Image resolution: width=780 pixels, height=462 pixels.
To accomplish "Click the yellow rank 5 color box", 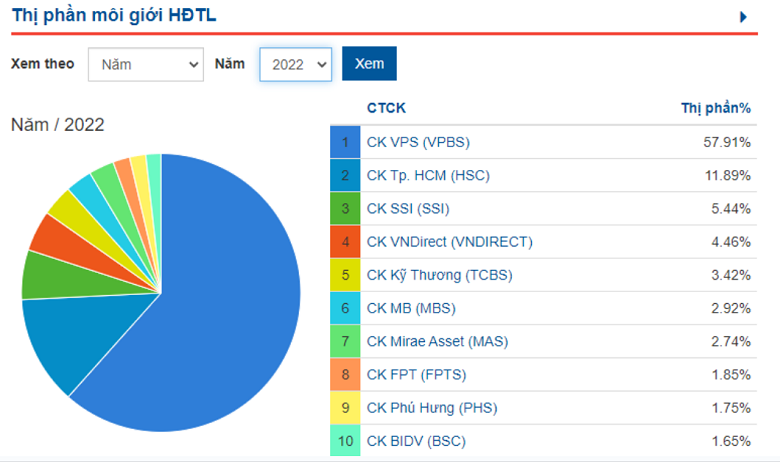I will coord(345,274).
